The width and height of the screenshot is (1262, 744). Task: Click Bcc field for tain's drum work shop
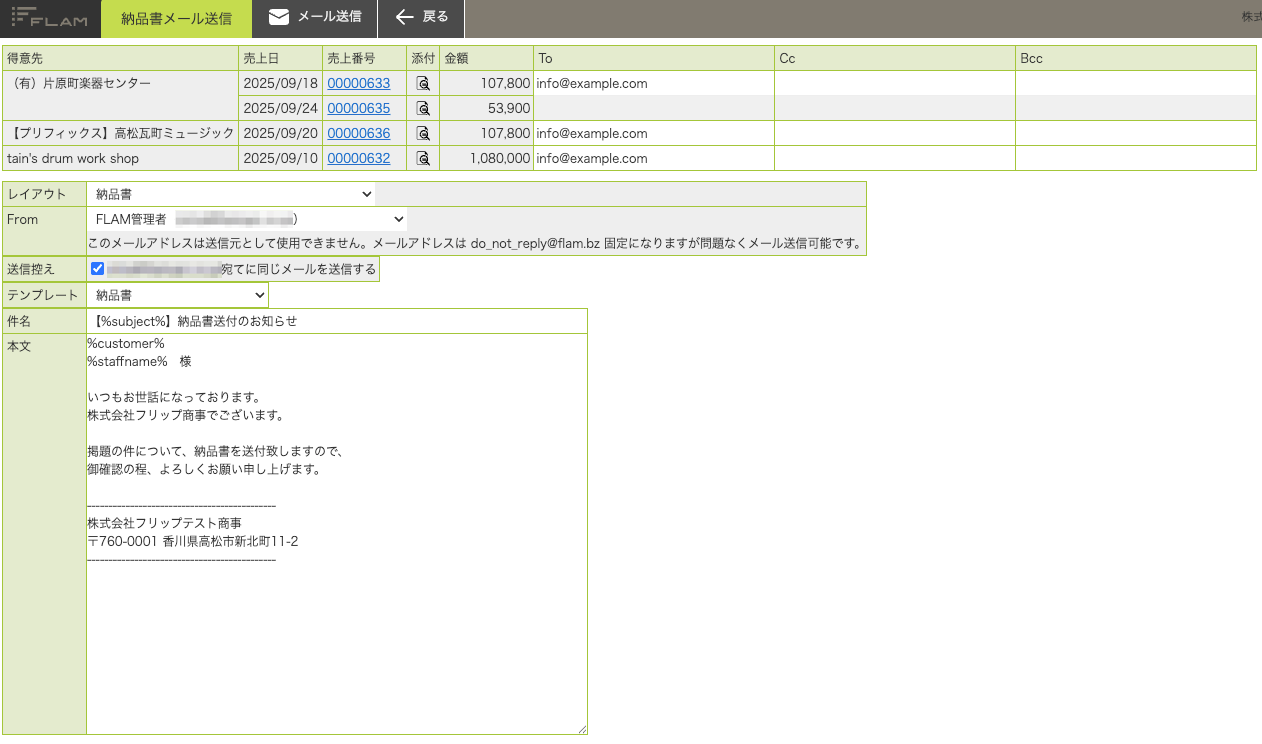click(x=1136, y=158)
